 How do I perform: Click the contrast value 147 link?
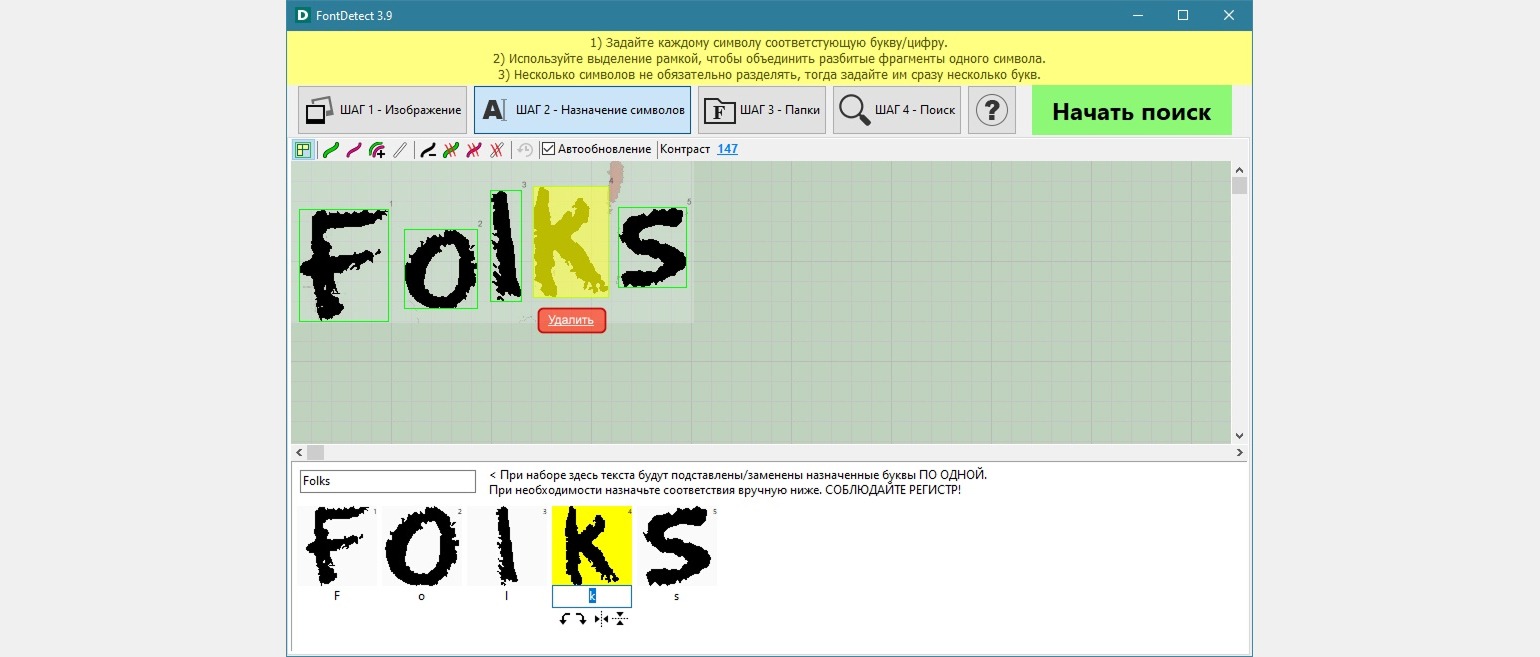728,149
